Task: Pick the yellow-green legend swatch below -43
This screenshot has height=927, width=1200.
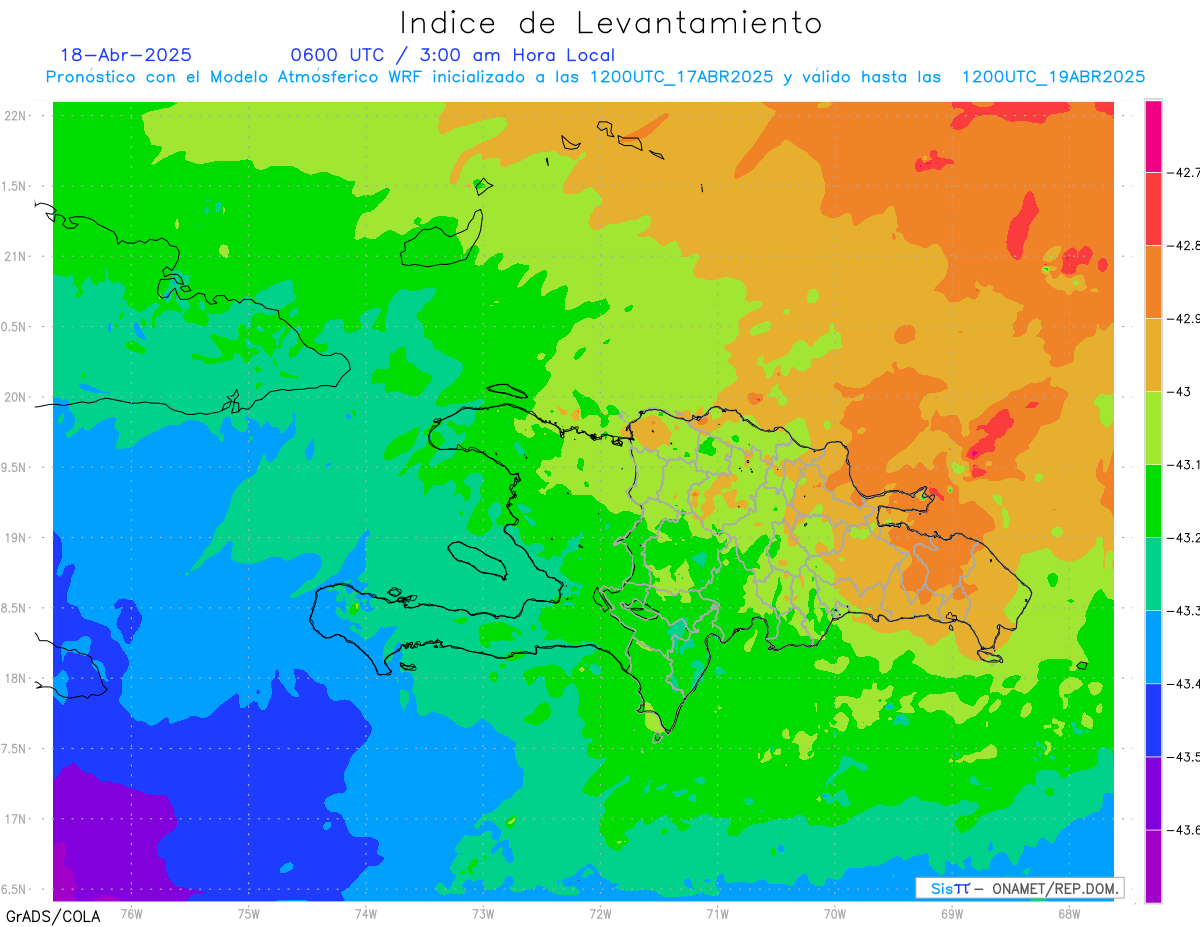Action: click(x=1153, y=427)
